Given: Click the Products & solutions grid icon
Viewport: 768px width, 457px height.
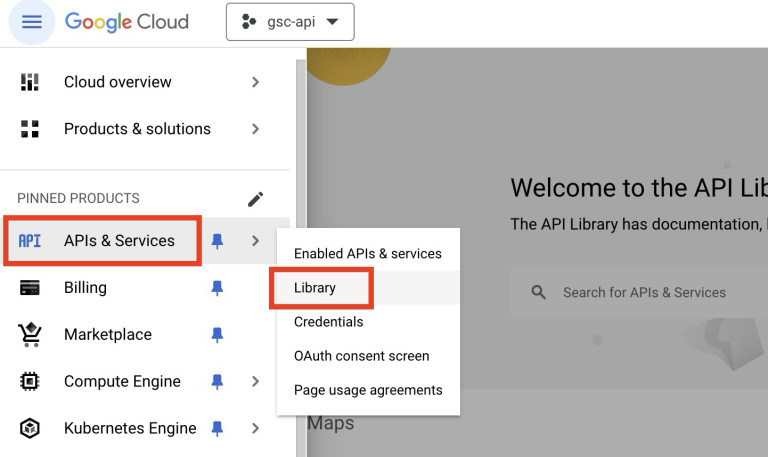Looking at the screenshot, I should point(29,129).
